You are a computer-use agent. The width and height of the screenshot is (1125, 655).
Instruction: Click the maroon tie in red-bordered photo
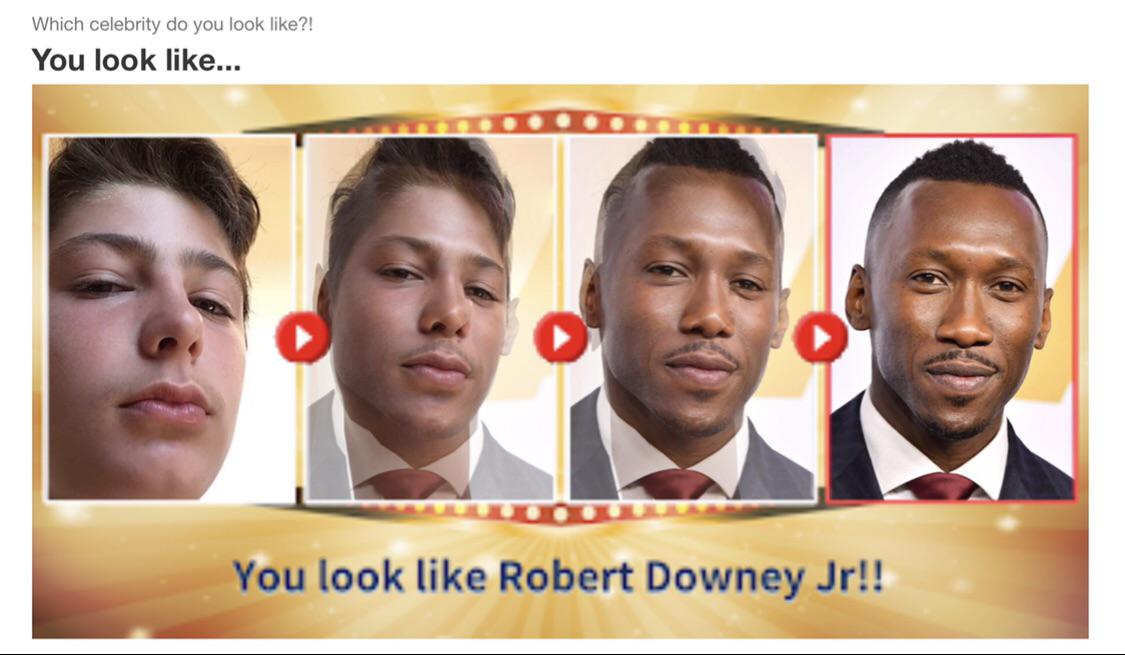(x=942, y=486)
